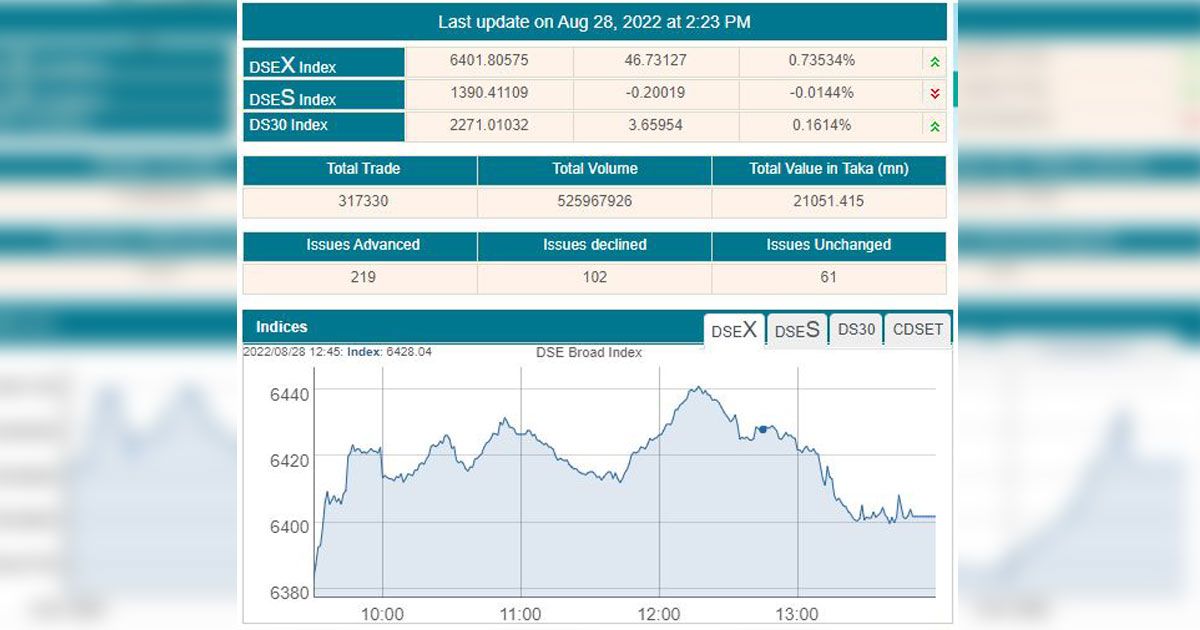Click the red down arrow for DSES Index

[935, 94]
